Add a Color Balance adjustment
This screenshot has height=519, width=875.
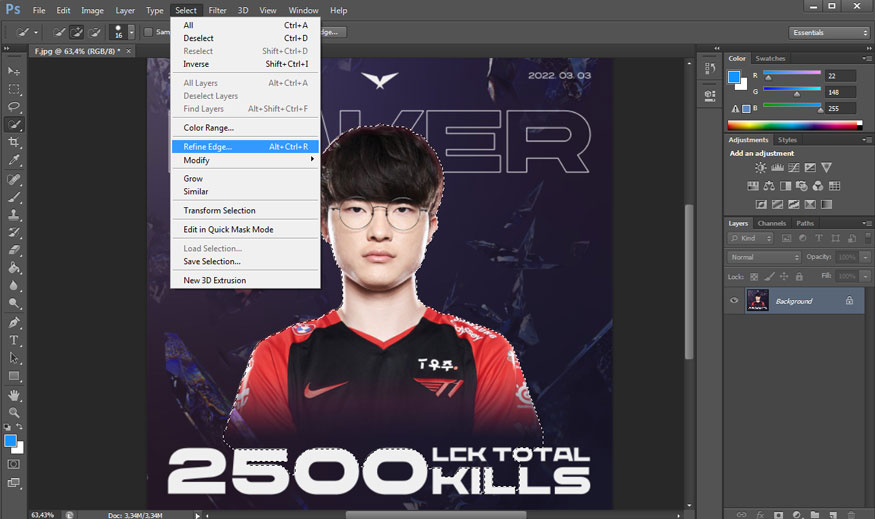coord(769,186)
